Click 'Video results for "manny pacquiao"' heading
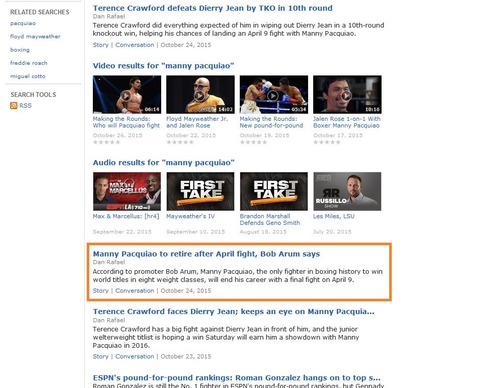Screen dimensions: 480x388 (163, 66)
